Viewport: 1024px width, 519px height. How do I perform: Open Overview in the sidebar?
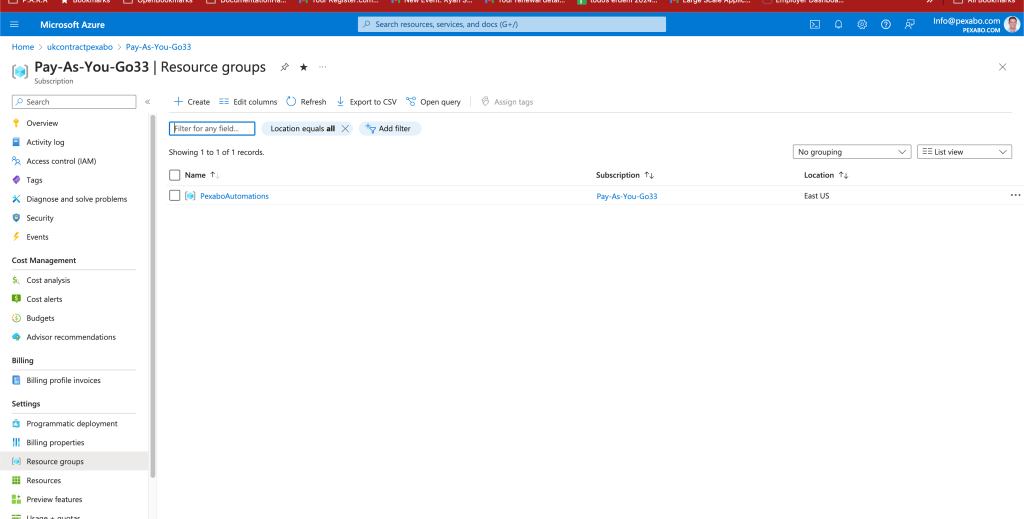42,123
